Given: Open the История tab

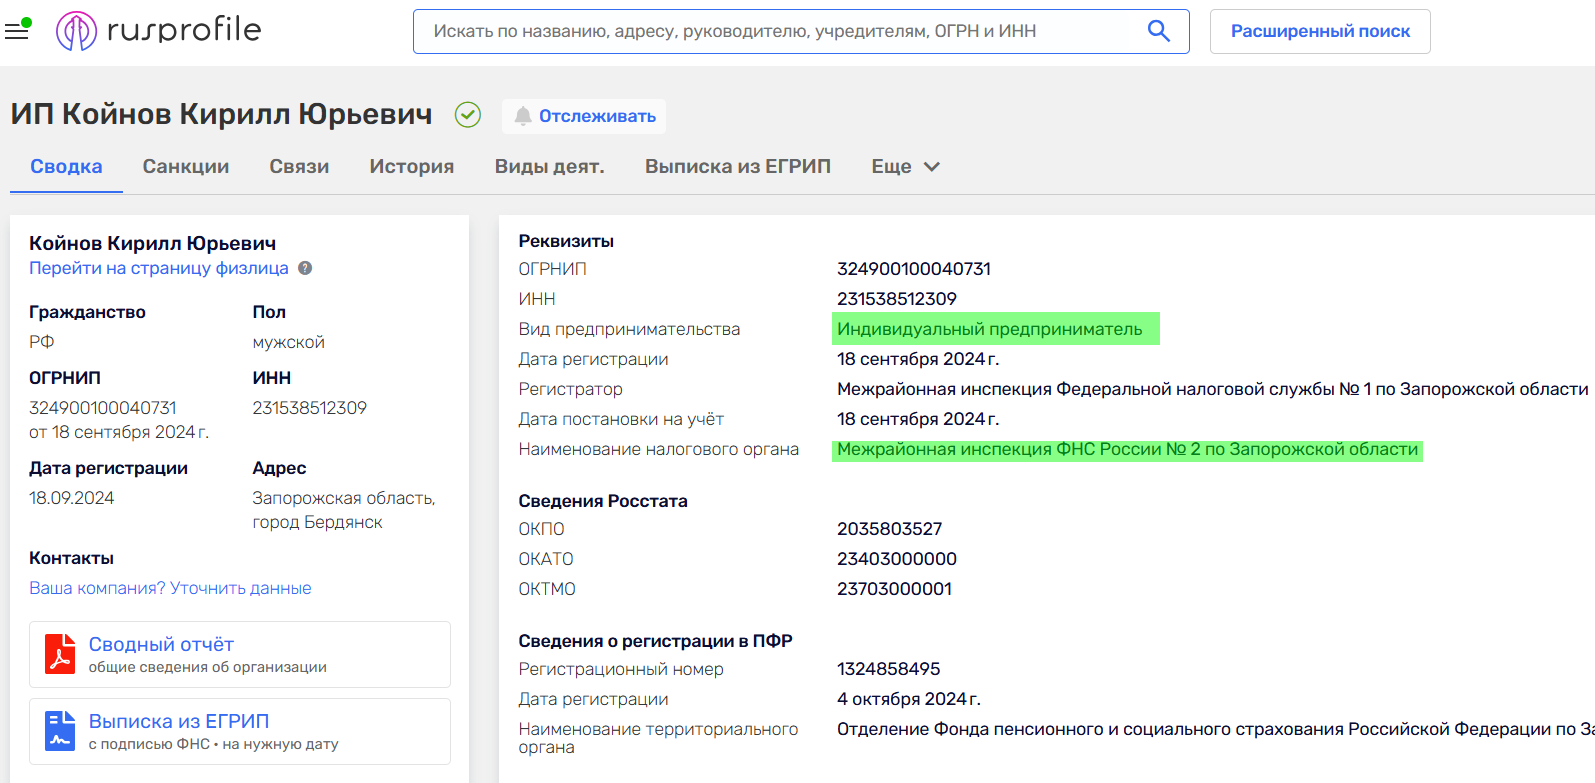Looking at the screenshot, I should [x=412, y=166].
